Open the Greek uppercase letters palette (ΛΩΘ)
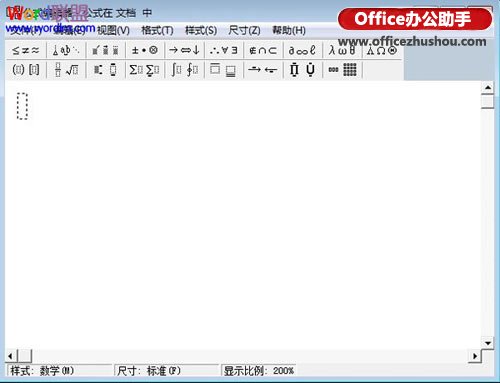This screenshot has height=383, width=500. click(382, 50)
